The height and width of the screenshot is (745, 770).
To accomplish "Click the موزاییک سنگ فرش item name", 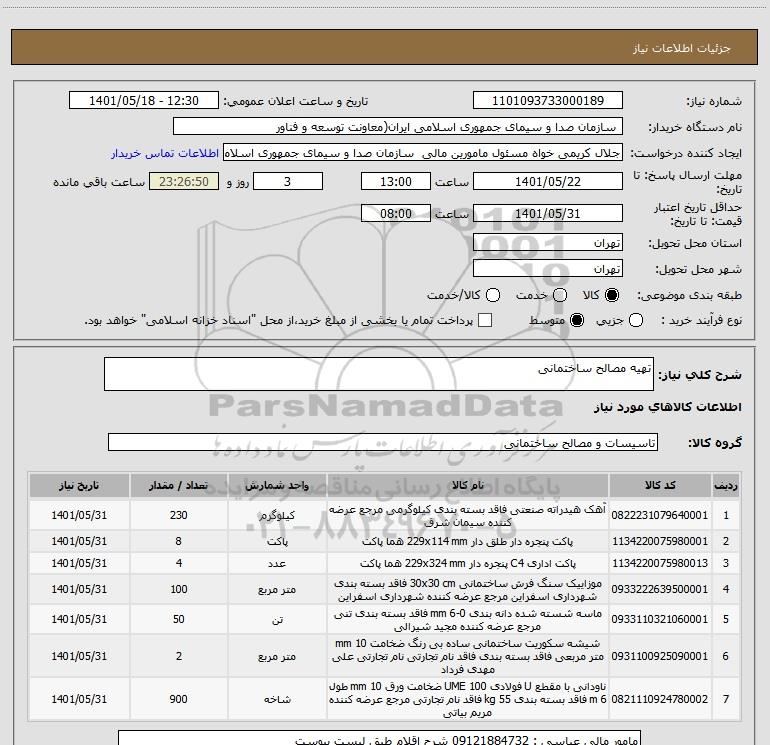I will click(468, 590).
